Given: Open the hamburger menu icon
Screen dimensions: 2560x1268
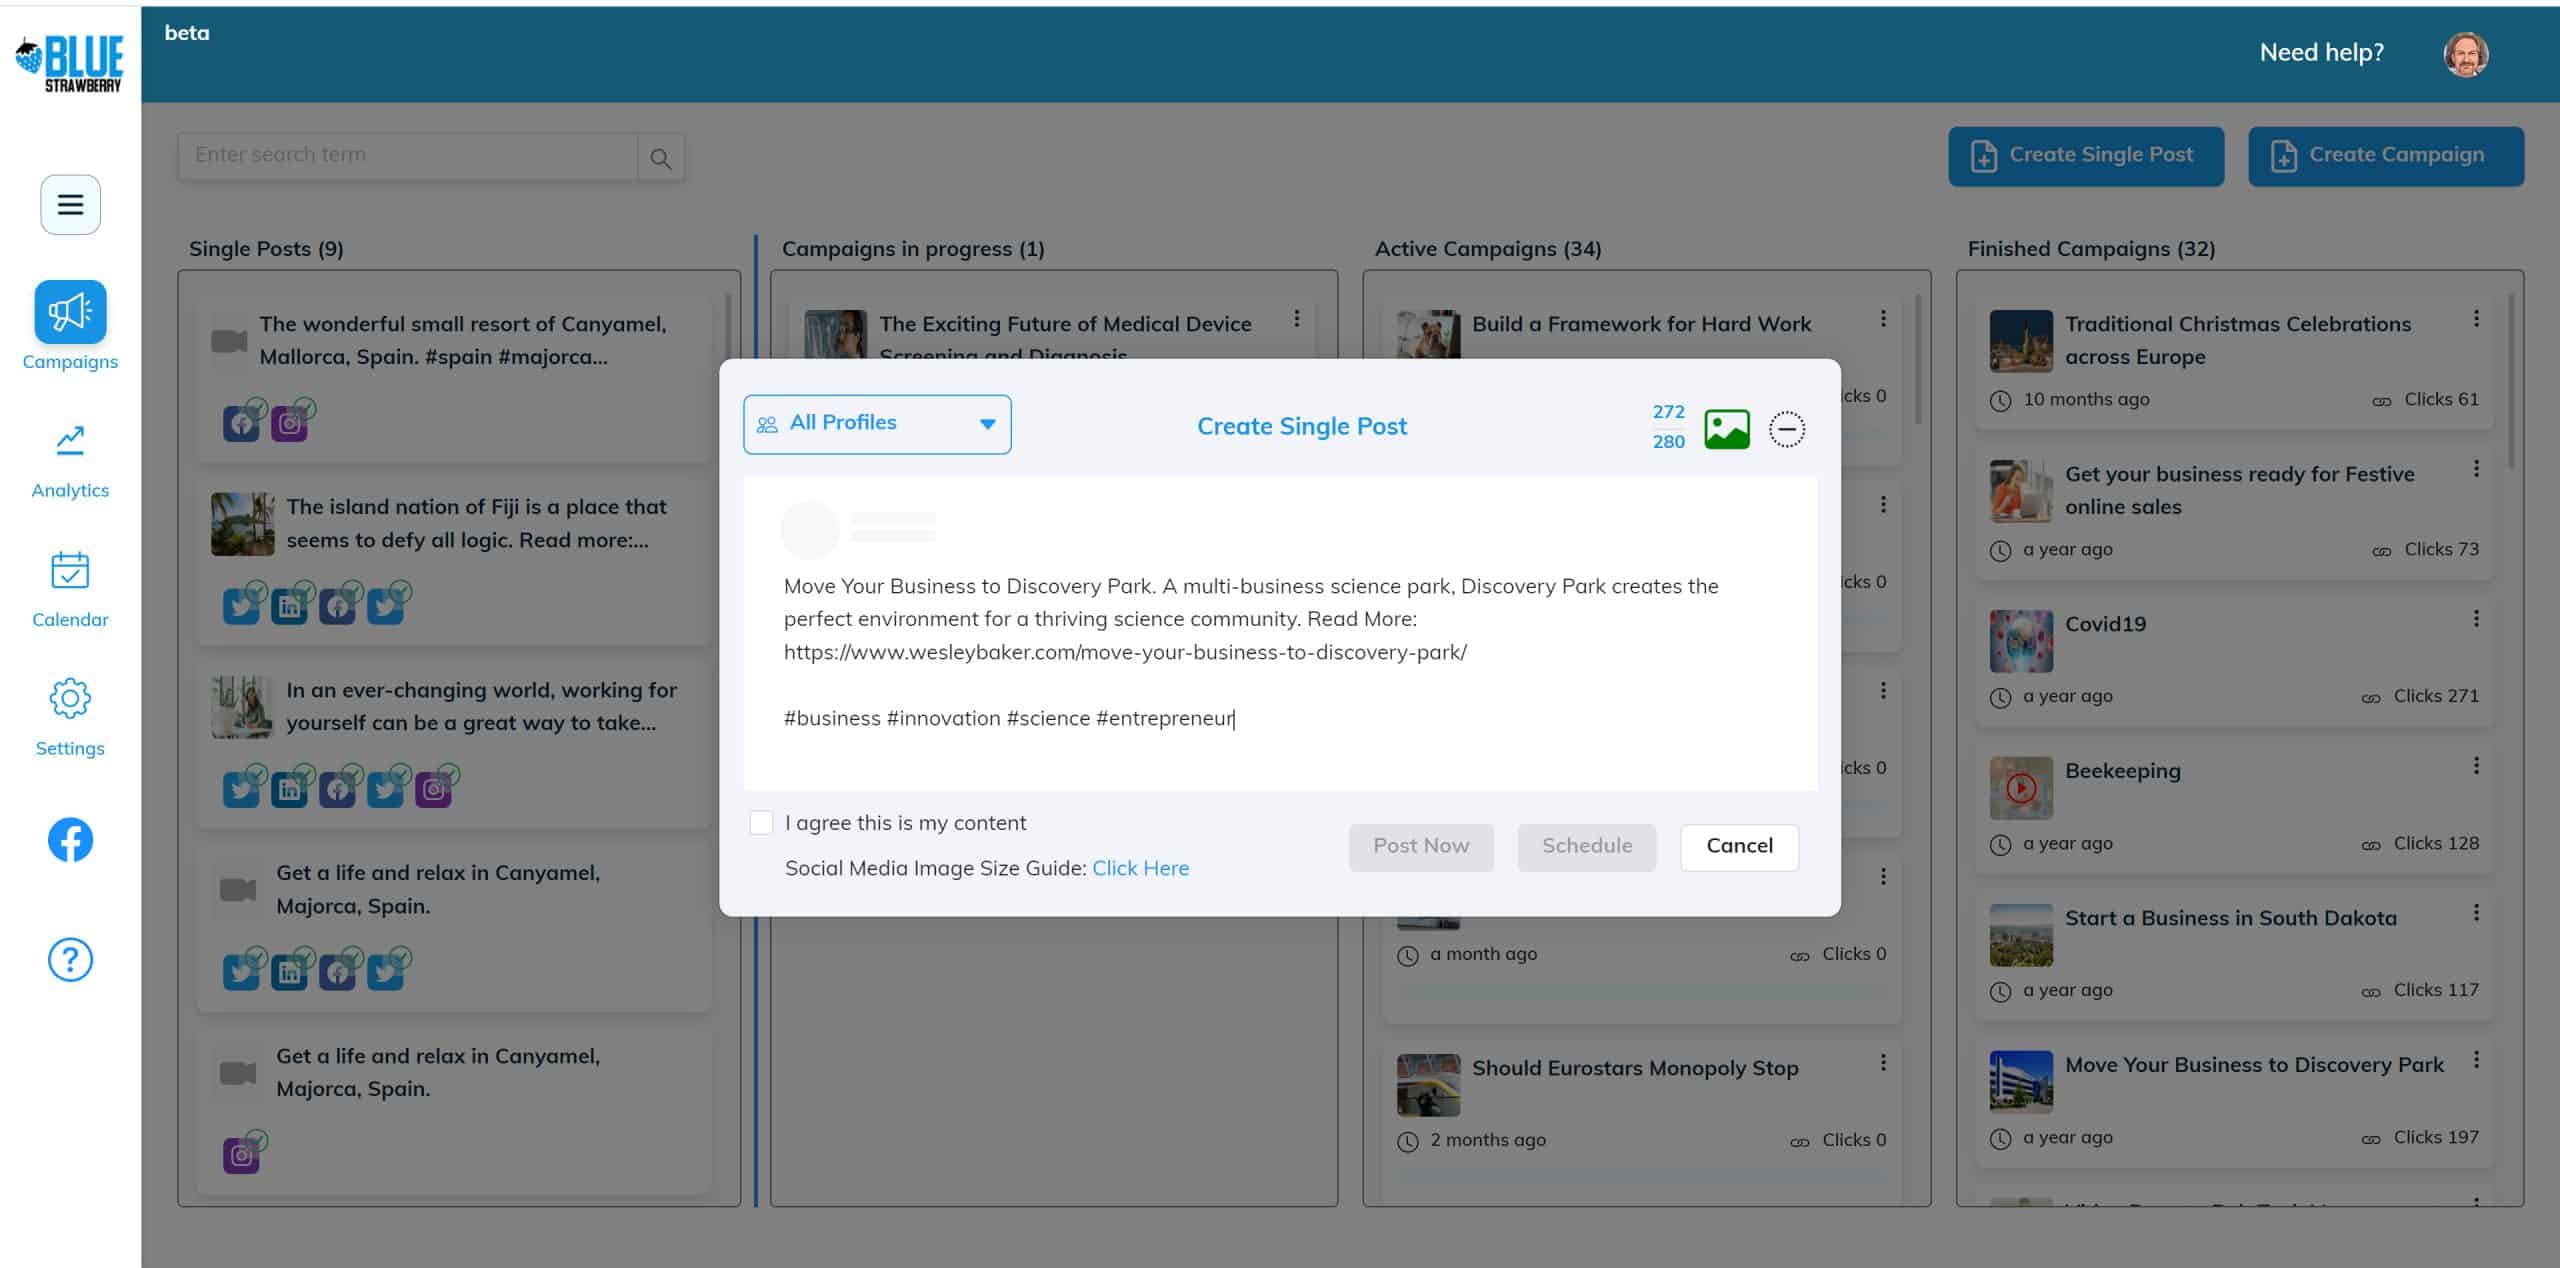Looking at the screenshot, I should pyautogui.click(x=70, y=205).
